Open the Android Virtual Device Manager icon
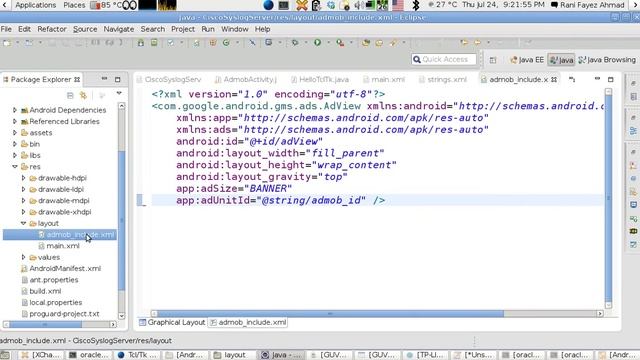 154,42
